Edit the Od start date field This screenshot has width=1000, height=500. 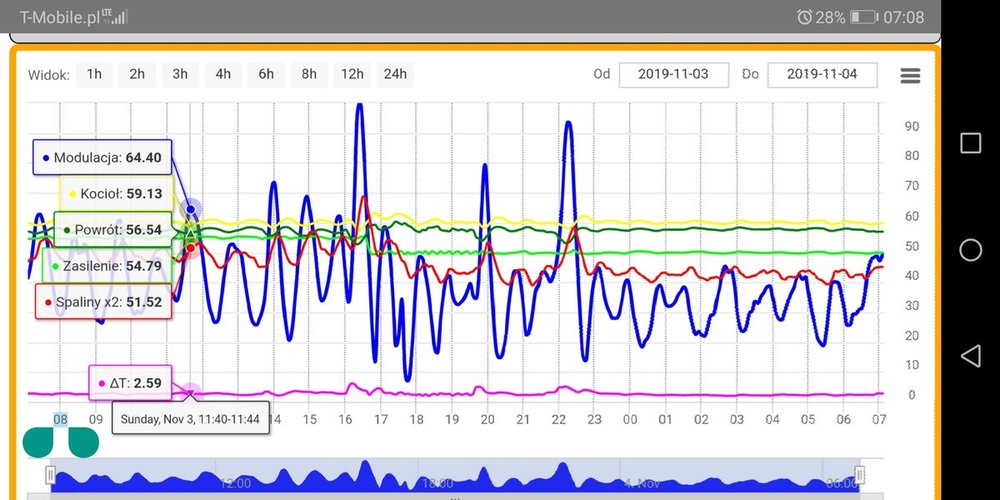click(x=673, y=75)
